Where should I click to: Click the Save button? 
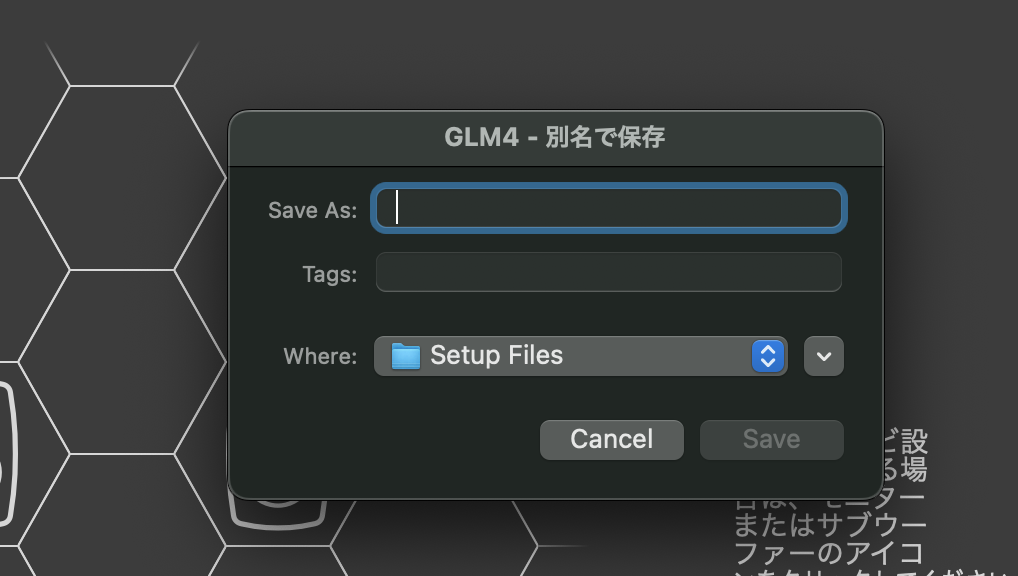771,438
